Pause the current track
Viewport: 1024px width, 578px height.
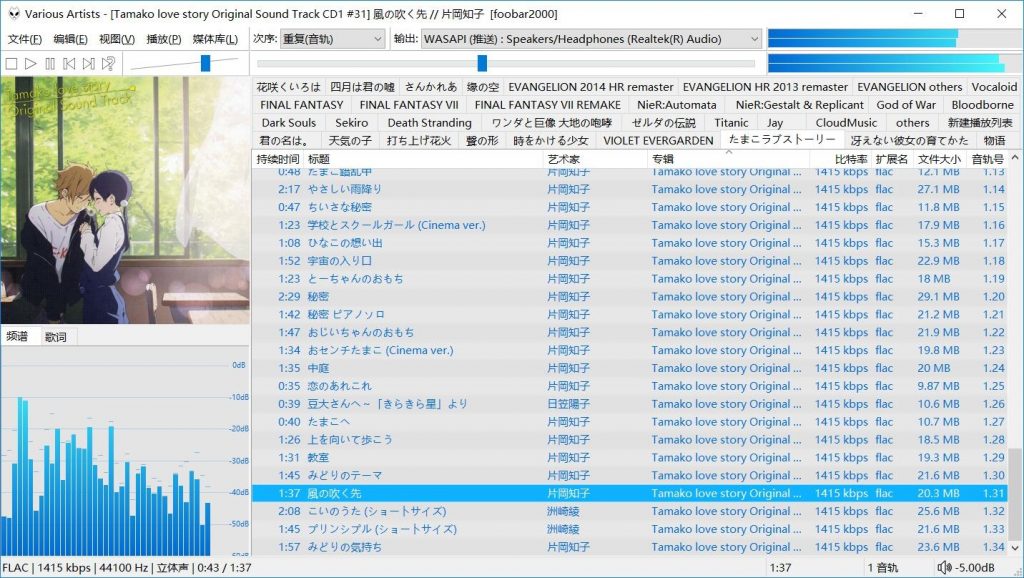pos(50,63)
